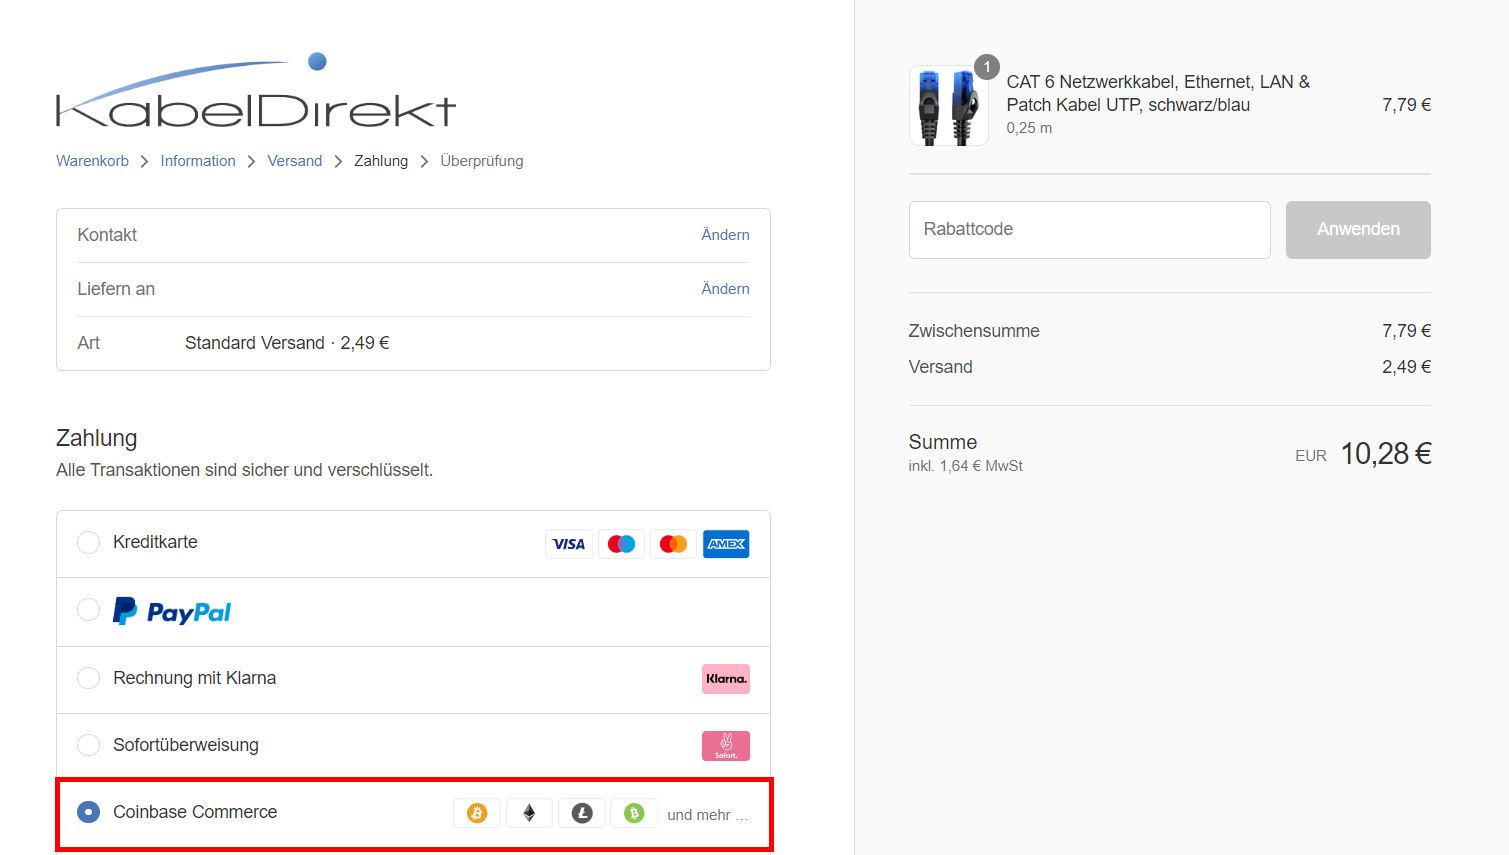Click the KabelDirekt logo

tap(256, 90)
